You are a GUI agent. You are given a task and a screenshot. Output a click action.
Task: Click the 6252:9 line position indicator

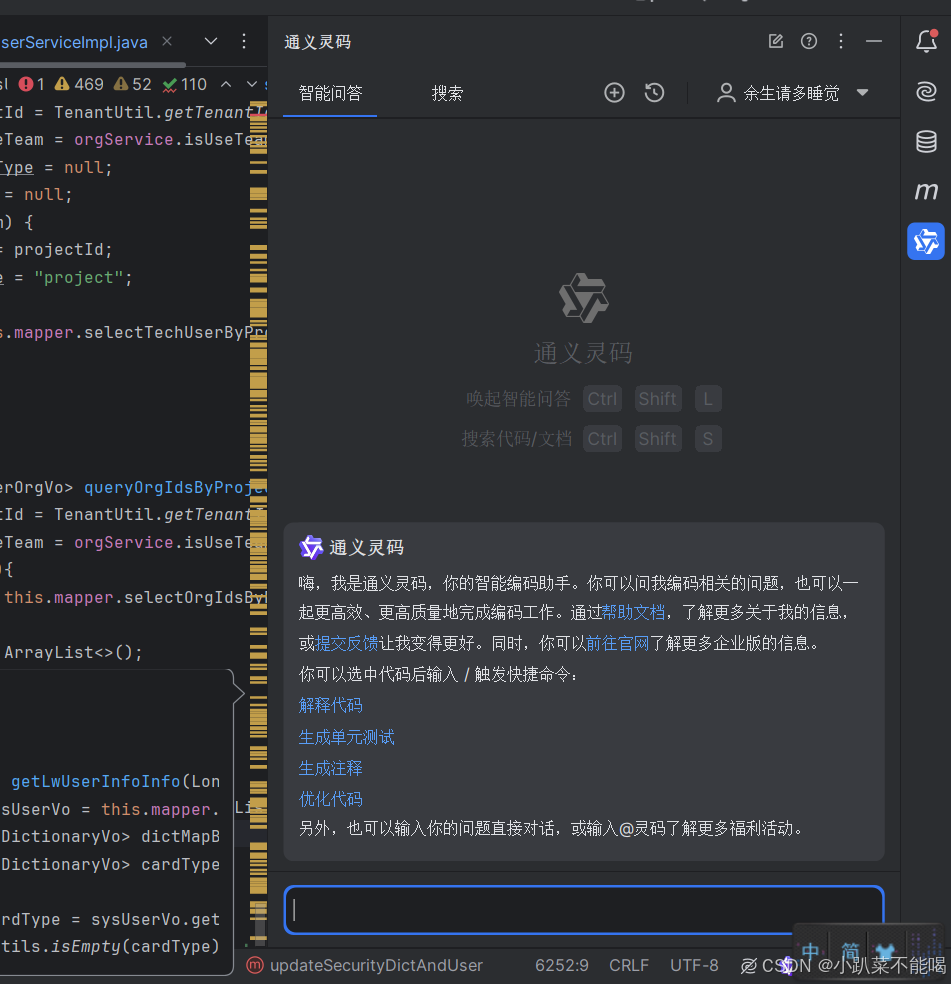(562, 965)
